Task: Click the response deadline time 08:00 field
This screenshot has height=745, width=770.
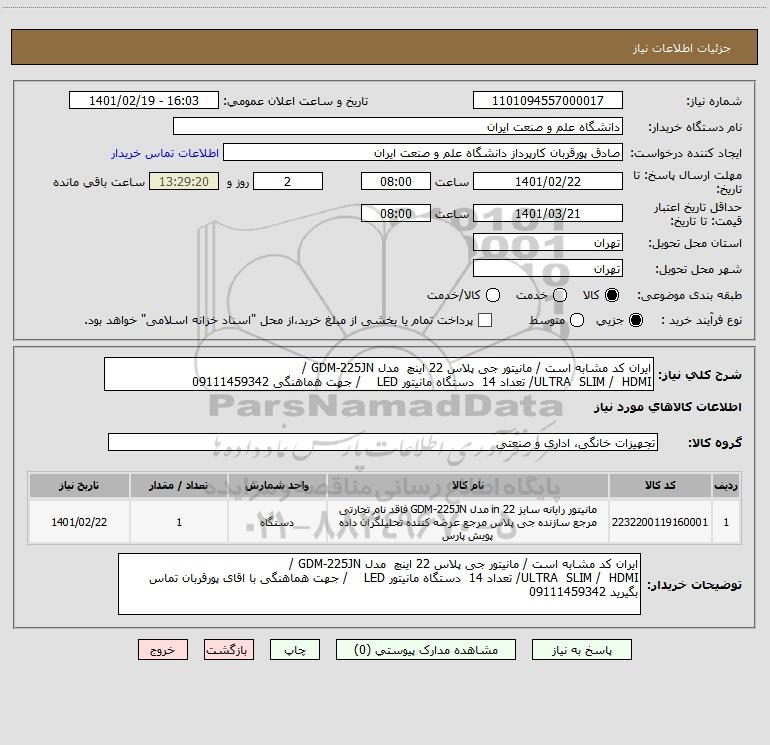Action: click(x=396, y=181)
